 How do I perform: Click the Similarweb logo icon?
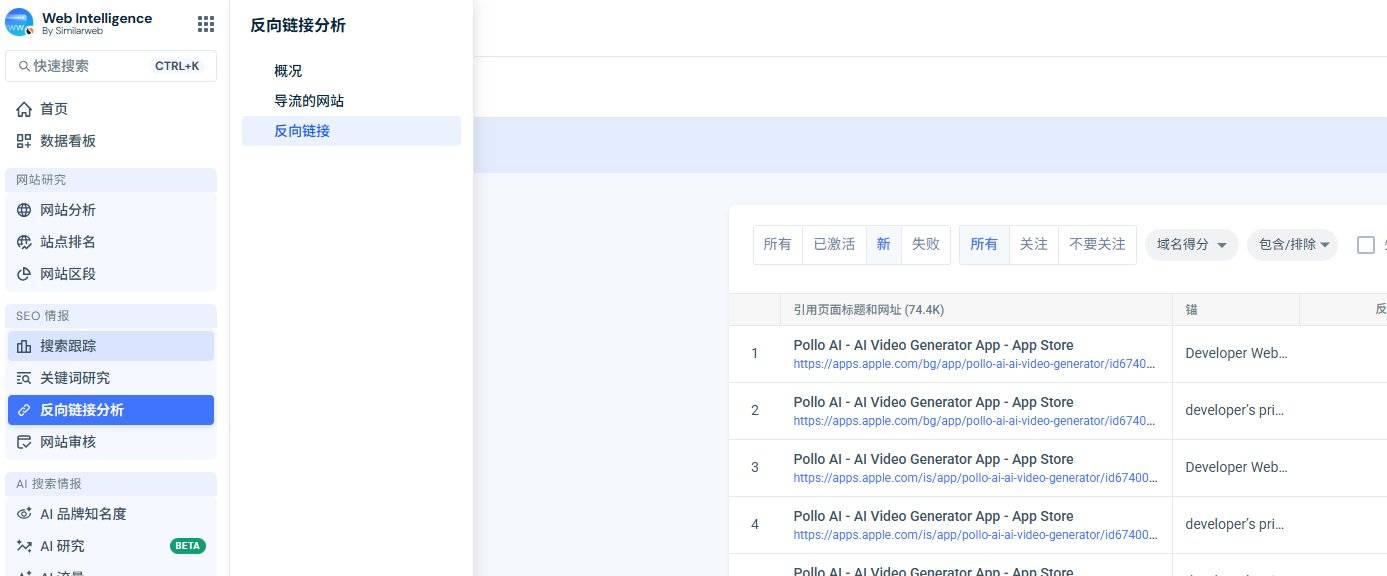19,22
